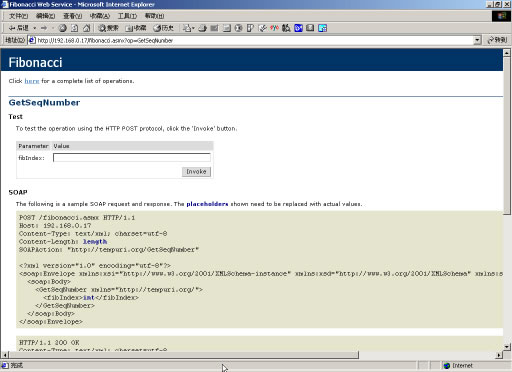Click the GetSeqNumber heading
The width and height of the screenshot is (512, 372).
click(x=44, y=102)
